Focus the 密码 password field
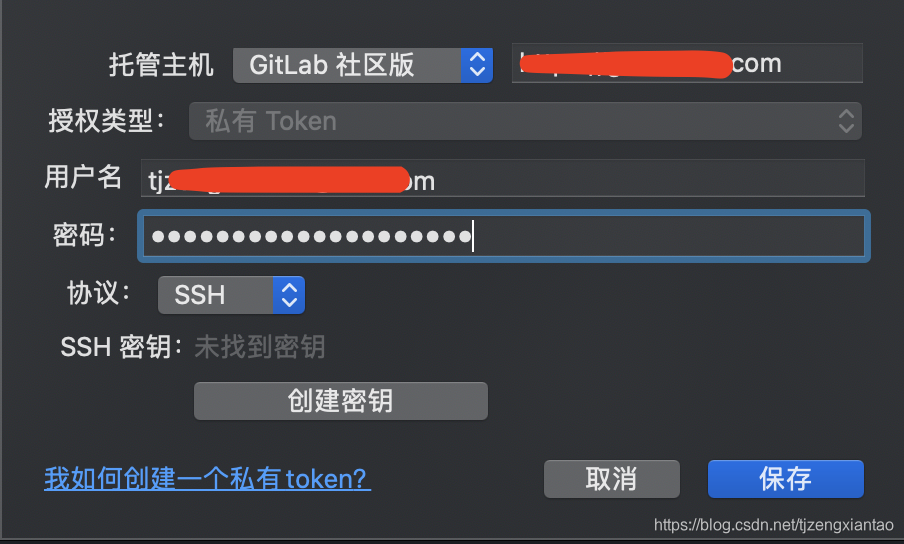Image resolution: width=904 pixels, height=544 pixels. [504, 236]
